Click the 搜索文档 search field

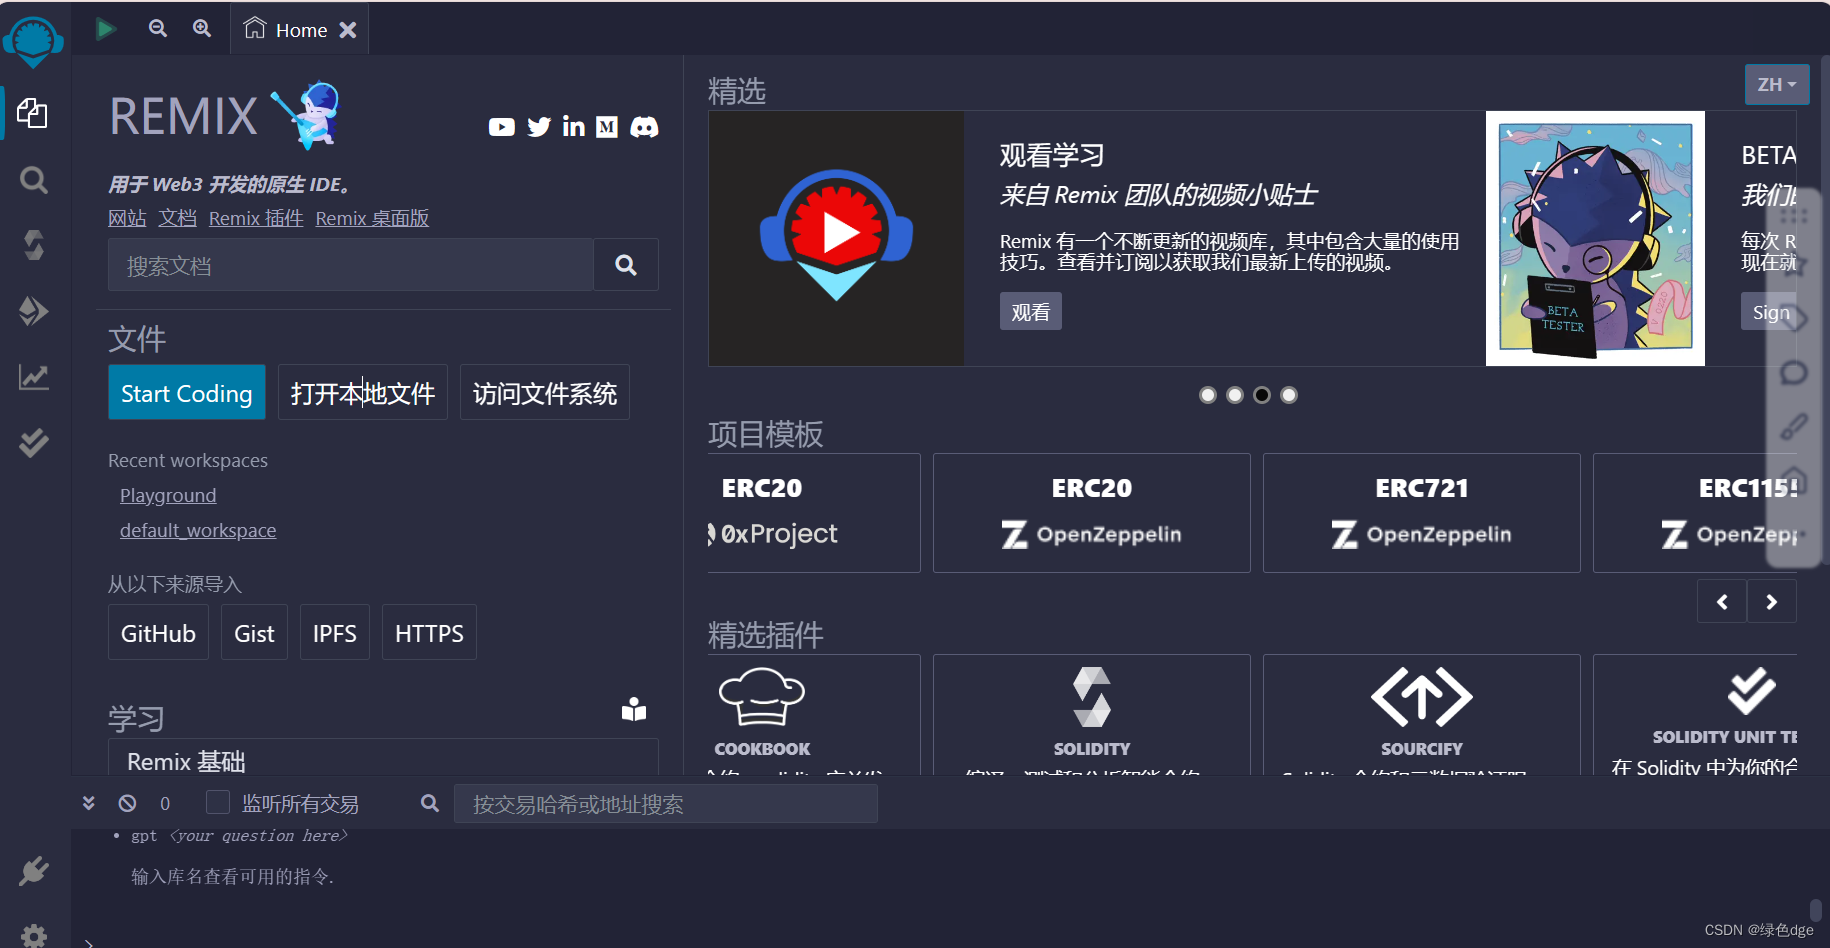click(x=351, y=265)
